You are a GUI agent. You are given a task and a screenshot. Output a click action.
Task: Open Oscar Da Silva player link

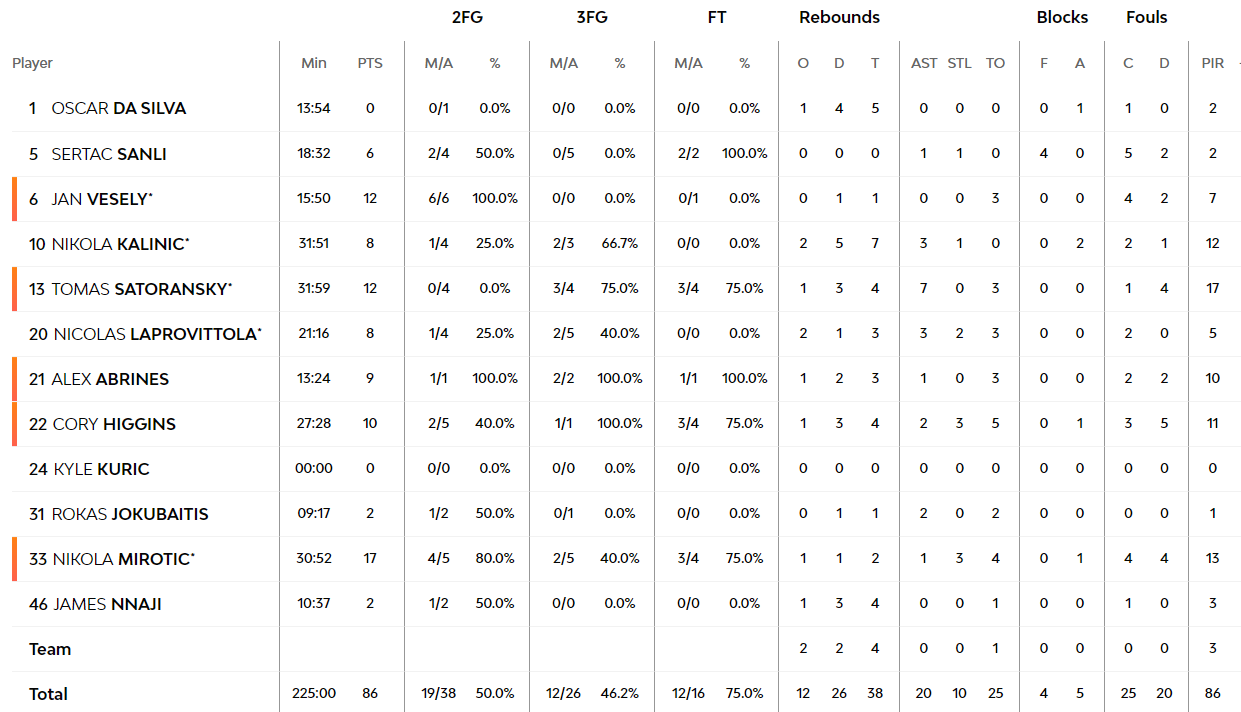click(119, 108)
